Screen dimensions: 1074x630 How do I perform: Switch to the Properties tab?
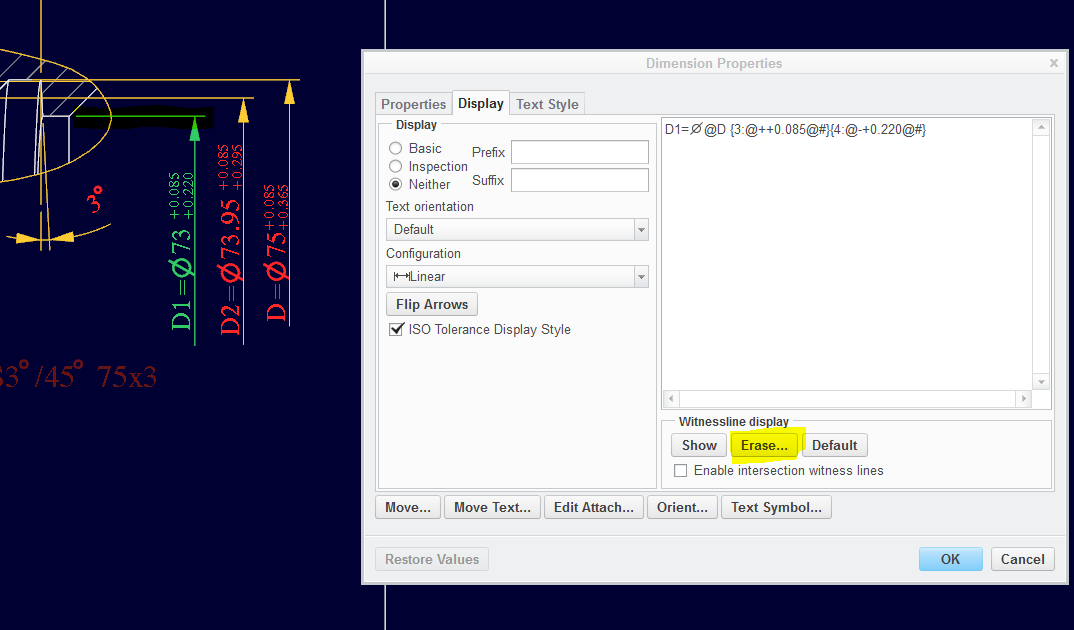tap(413, 104)
